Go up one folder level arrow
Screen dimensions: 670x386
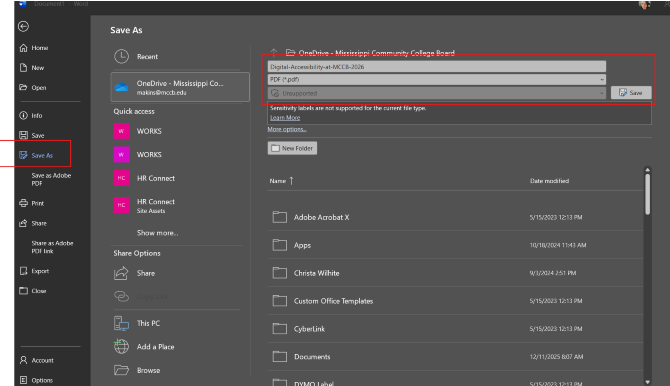[273, 53]
